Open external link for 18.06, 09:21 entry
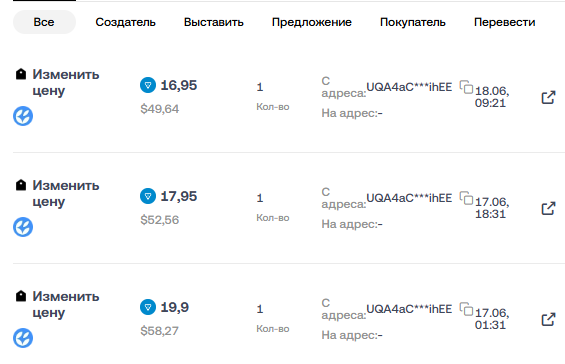Viewport: 565px width, 364px height. 548,97
